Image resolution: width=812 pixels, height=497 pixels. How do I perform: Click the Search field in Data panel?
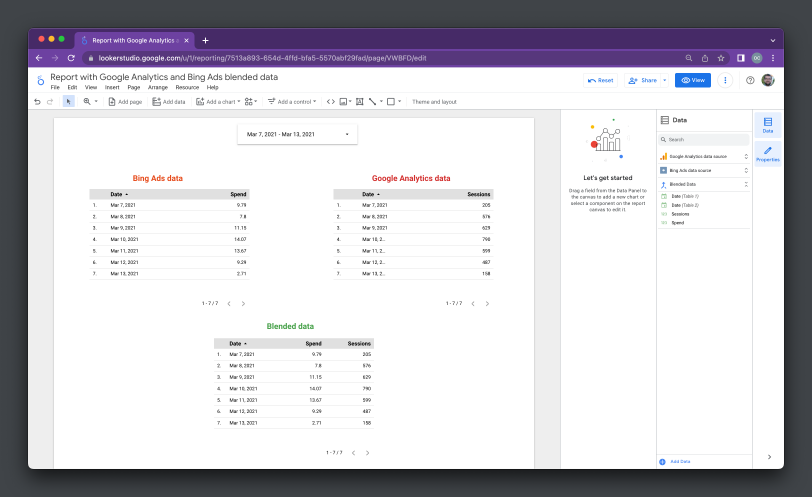(704, 140)
